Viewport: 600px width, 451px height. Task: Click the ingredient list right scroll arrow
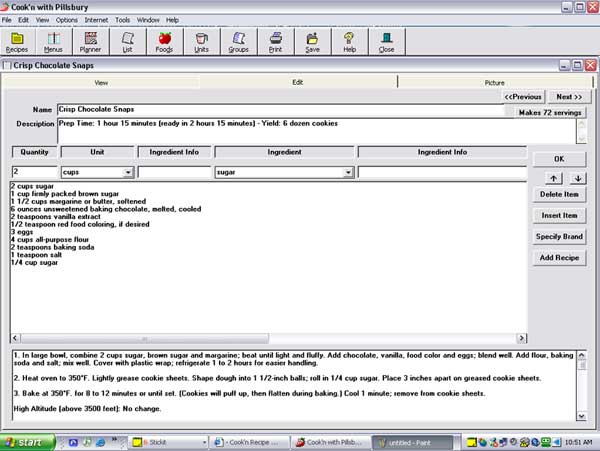point(521,338)
